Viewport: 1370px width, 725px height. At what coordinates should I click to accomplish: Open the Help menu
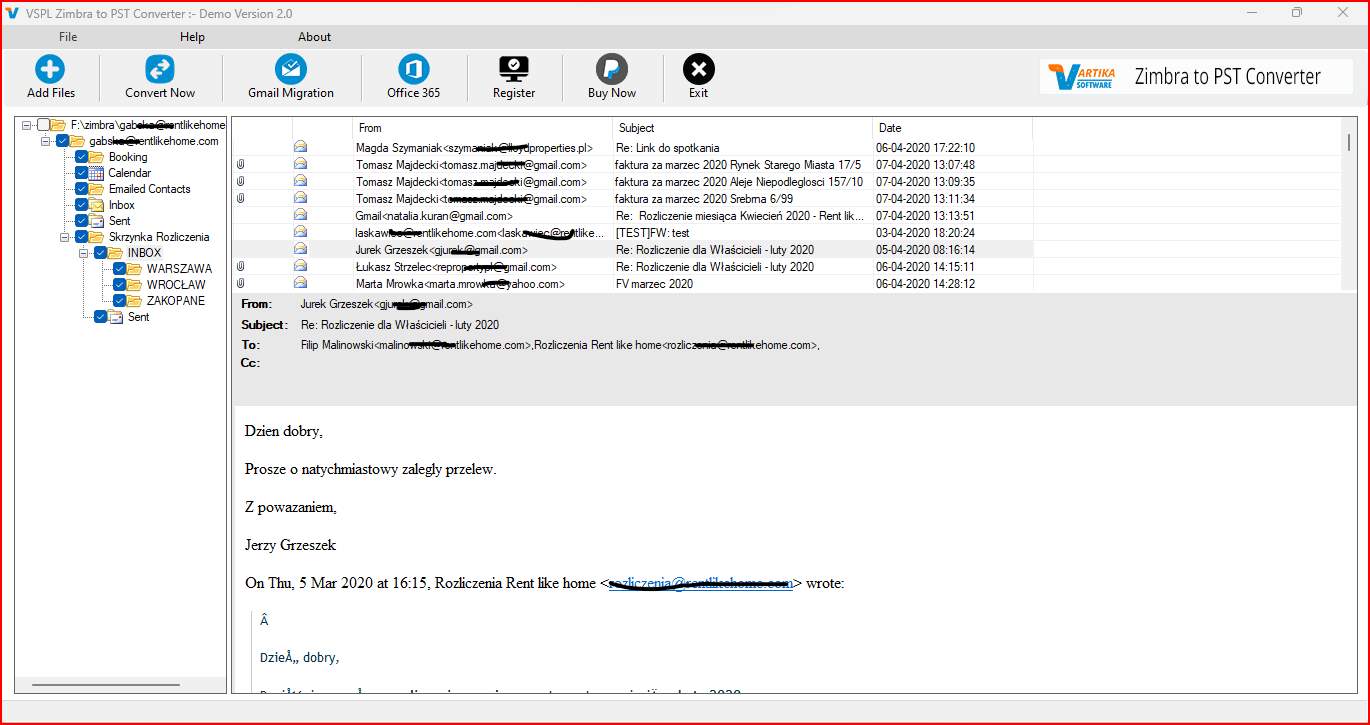tap(192, 37)
